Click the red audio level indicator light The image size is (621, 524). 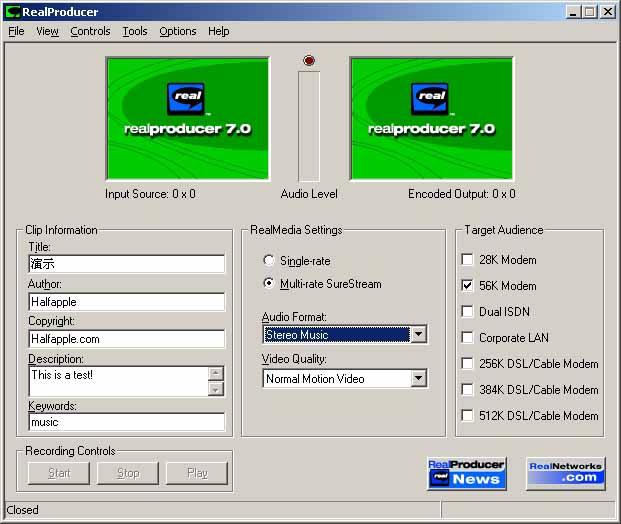[309, 61]
